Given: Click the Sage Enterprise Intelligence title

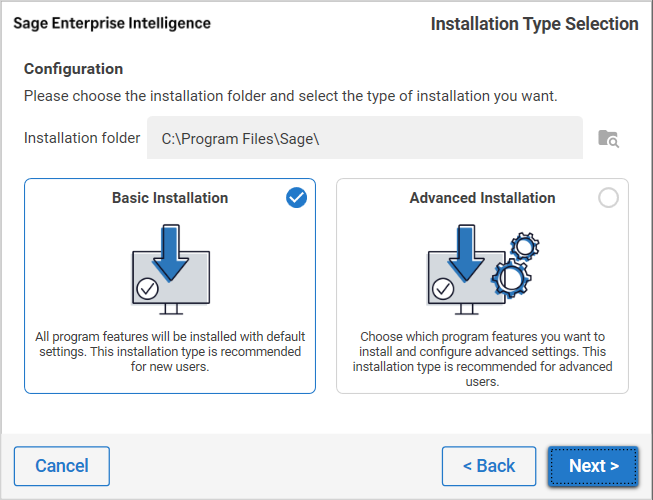Looking at the screenshot, I should click(112, 23).
